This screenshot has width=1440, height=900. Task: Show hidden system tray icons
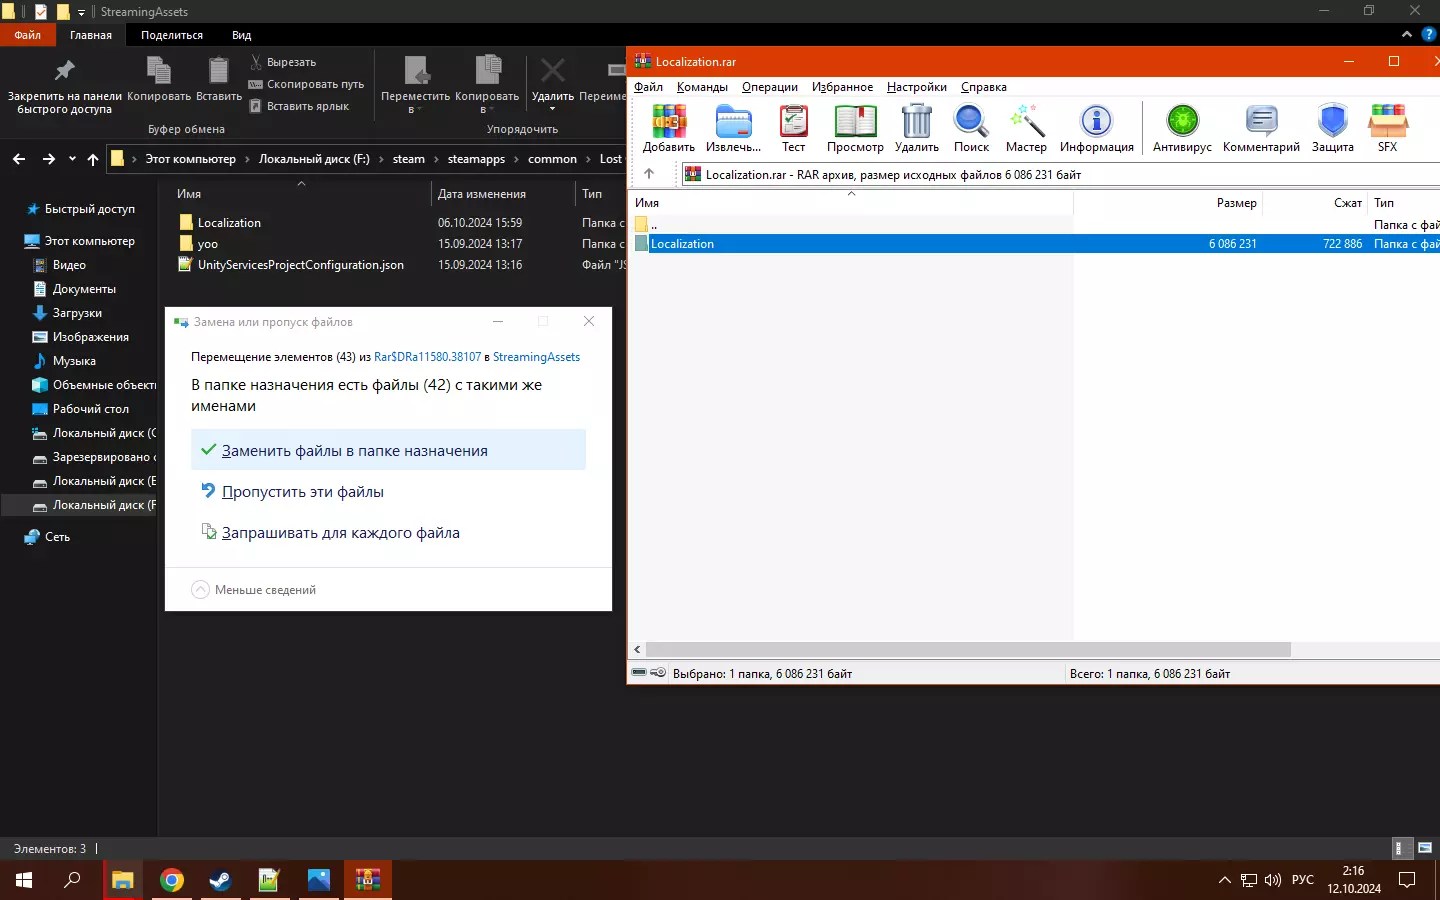tap(1224, 880)
